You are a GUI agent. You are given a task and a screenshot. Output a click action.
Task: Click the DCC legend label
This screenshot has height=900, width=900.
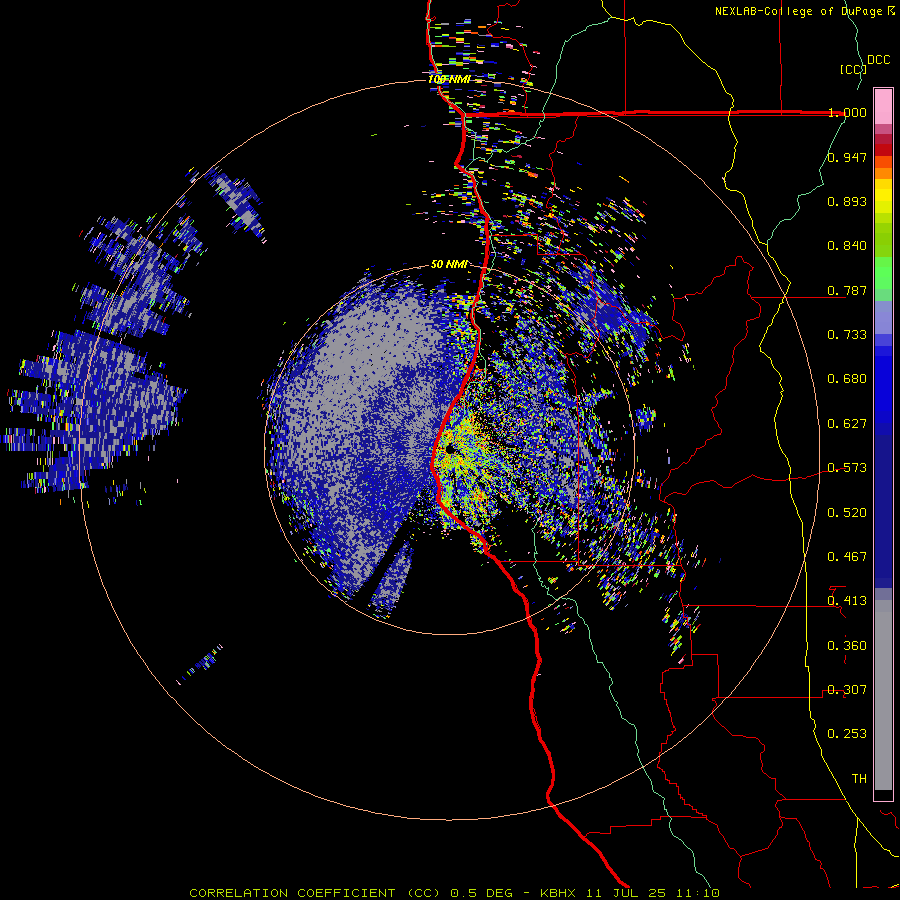[x=878, y=60]
